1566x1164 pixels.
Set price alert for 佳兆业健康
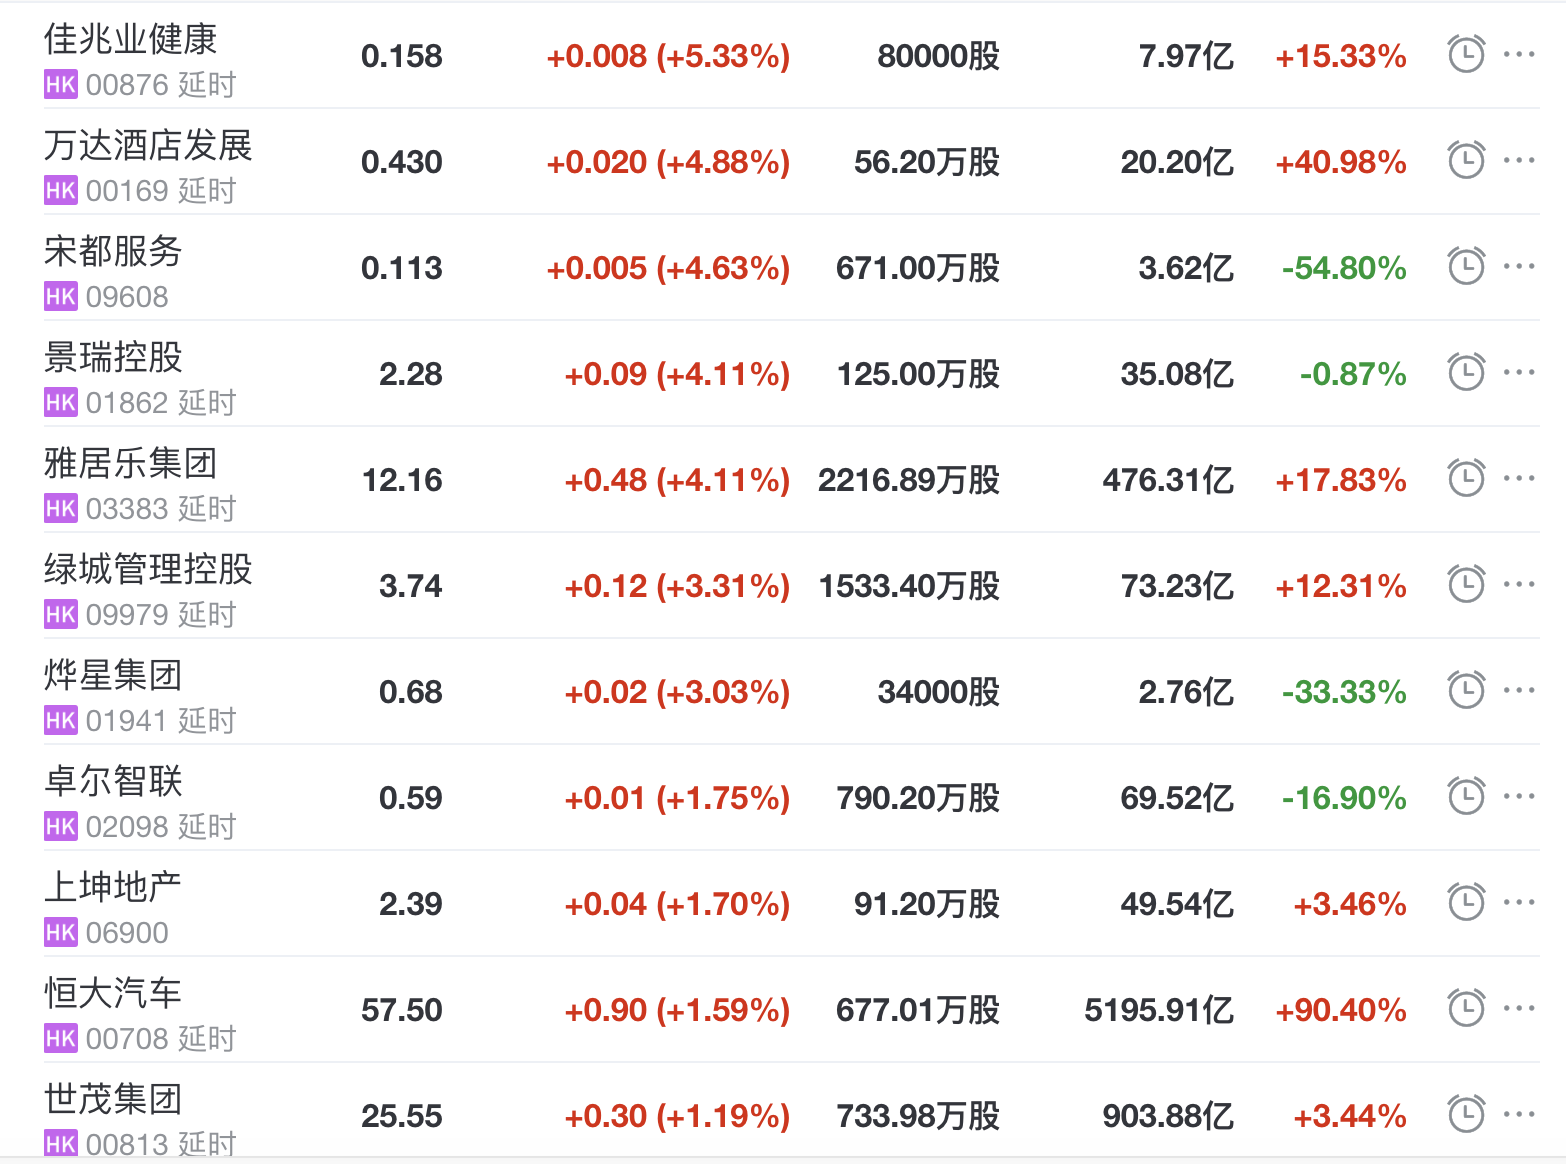point(1466,54)
